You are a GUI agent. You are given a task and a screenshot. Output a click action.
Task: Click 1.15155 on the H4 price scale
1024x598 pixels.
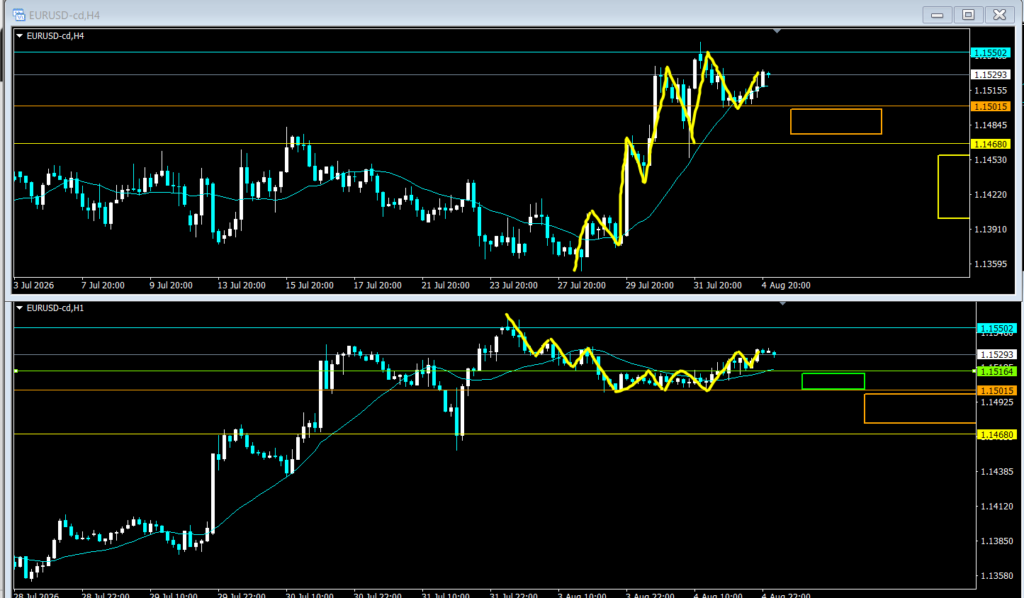[x=990, y=90]
